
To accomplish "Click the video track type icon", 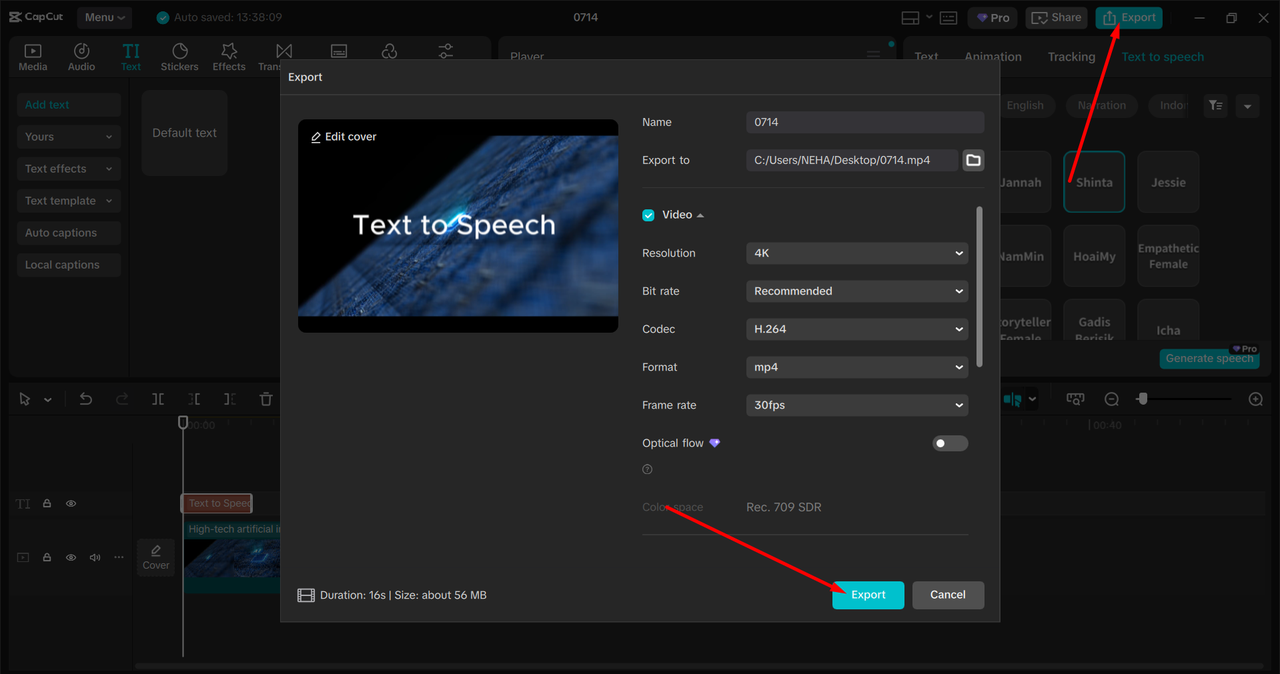I will pos(23,557).
